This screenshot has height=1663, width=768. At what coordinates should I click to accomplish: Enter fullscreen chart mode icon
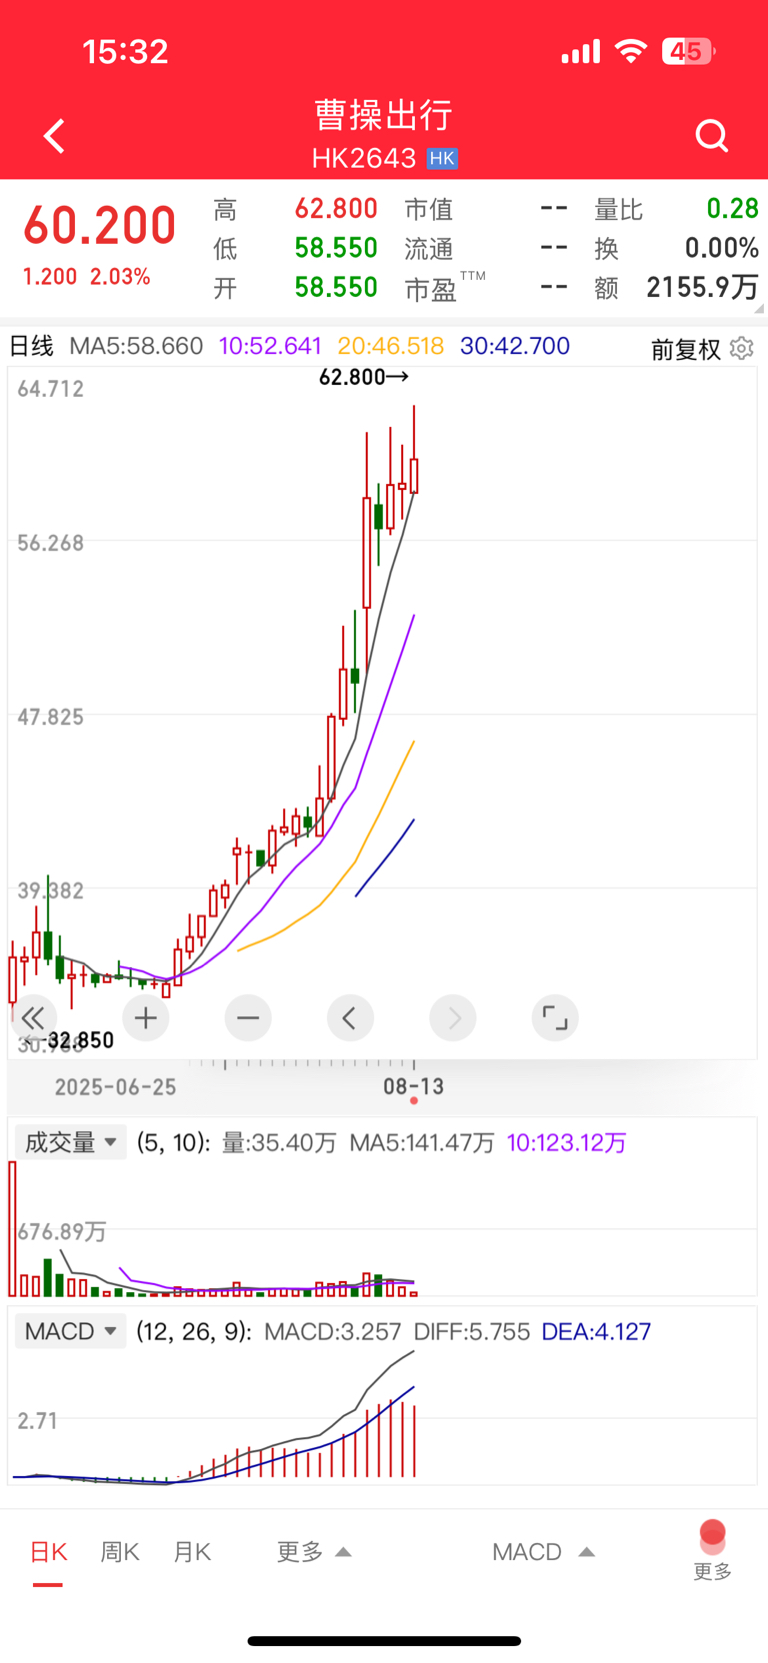coord(555,1018)
